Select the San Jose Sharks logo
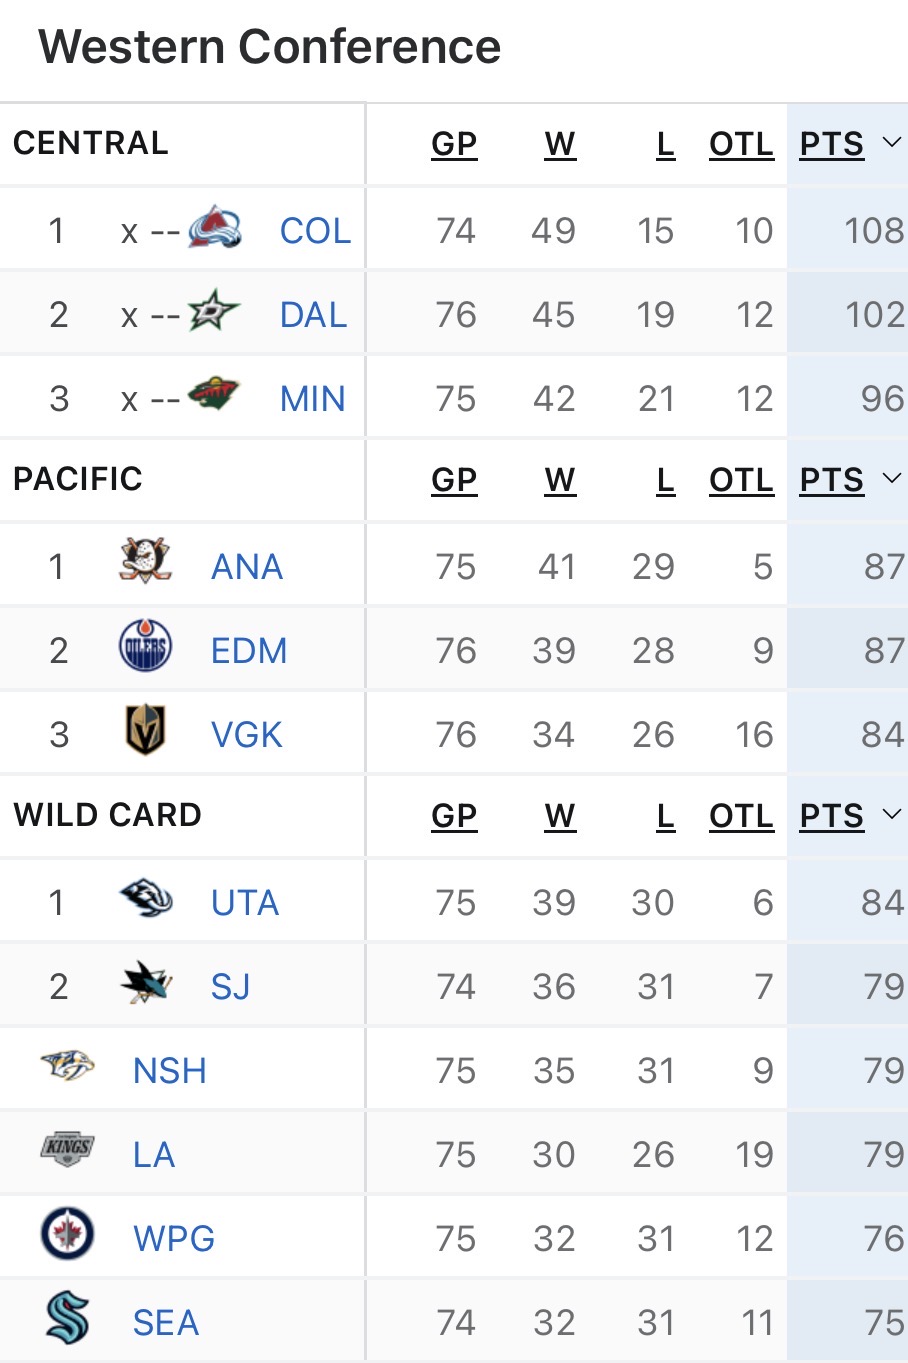908x1363 pixels. point(146,984)
